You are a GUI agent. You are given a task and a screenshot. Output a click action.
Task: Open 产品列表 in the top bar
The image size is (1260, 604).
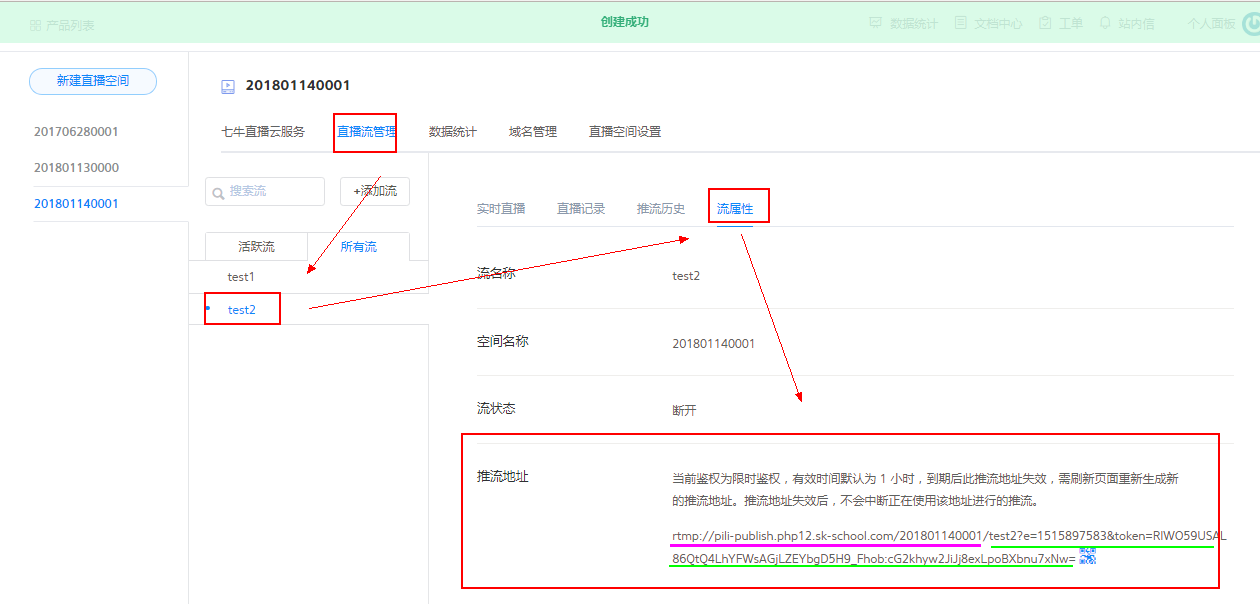62,24
